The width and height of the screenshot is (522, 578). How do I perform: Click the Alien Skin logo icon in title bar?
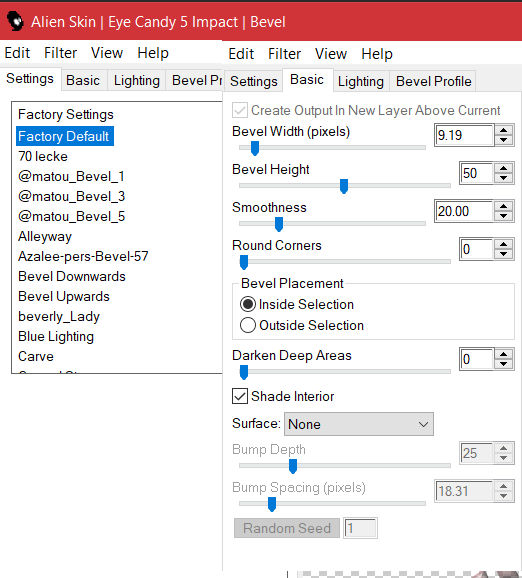point(15,21)
